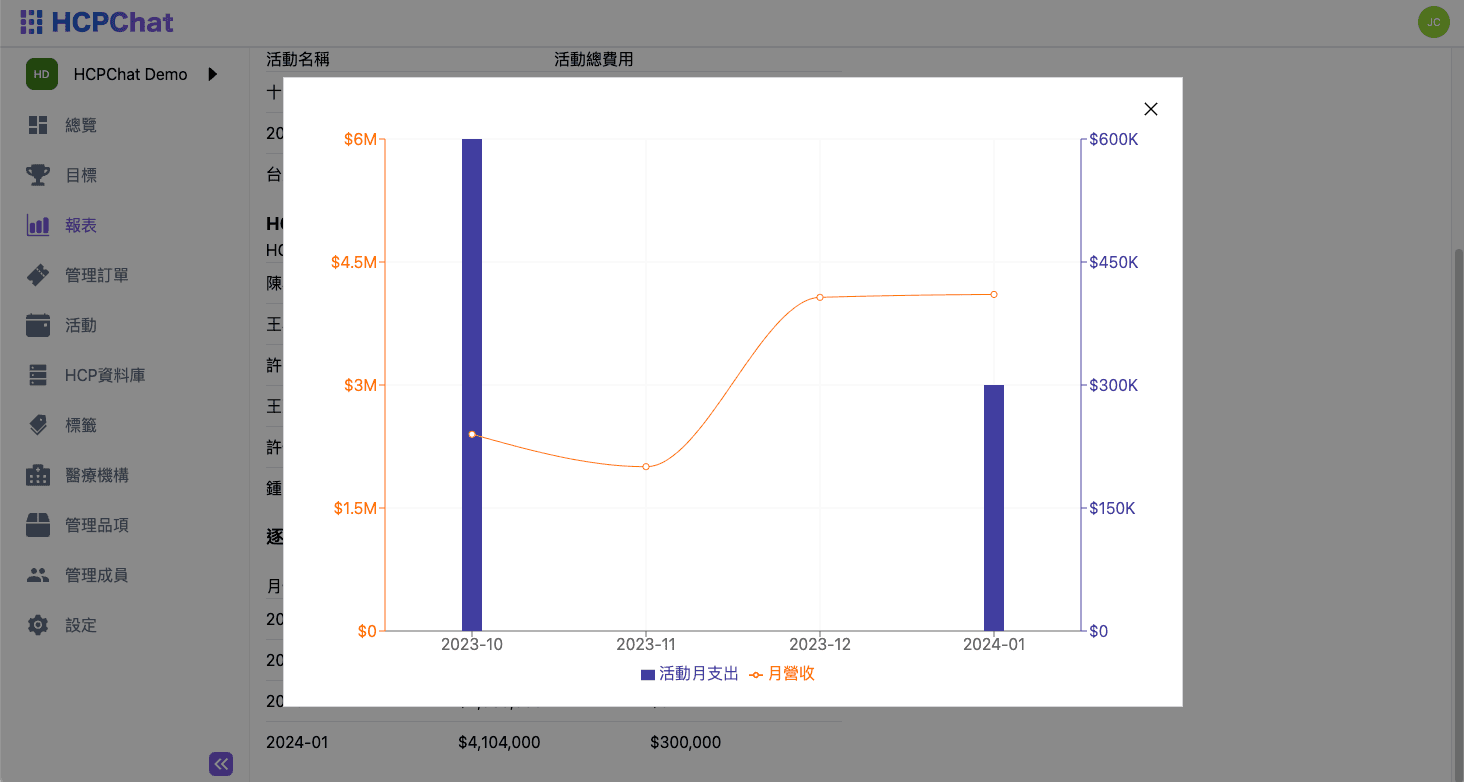Viewport: 1464px width, 782px height.
Task: Click the HCPChat logo grid icon
Action: (32, 22)
